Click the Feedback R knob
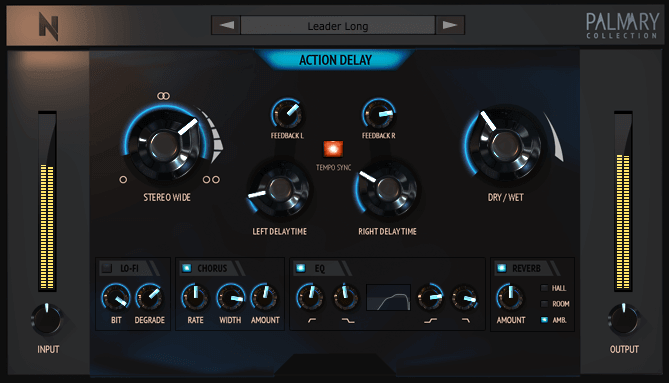 click(378, 114)
